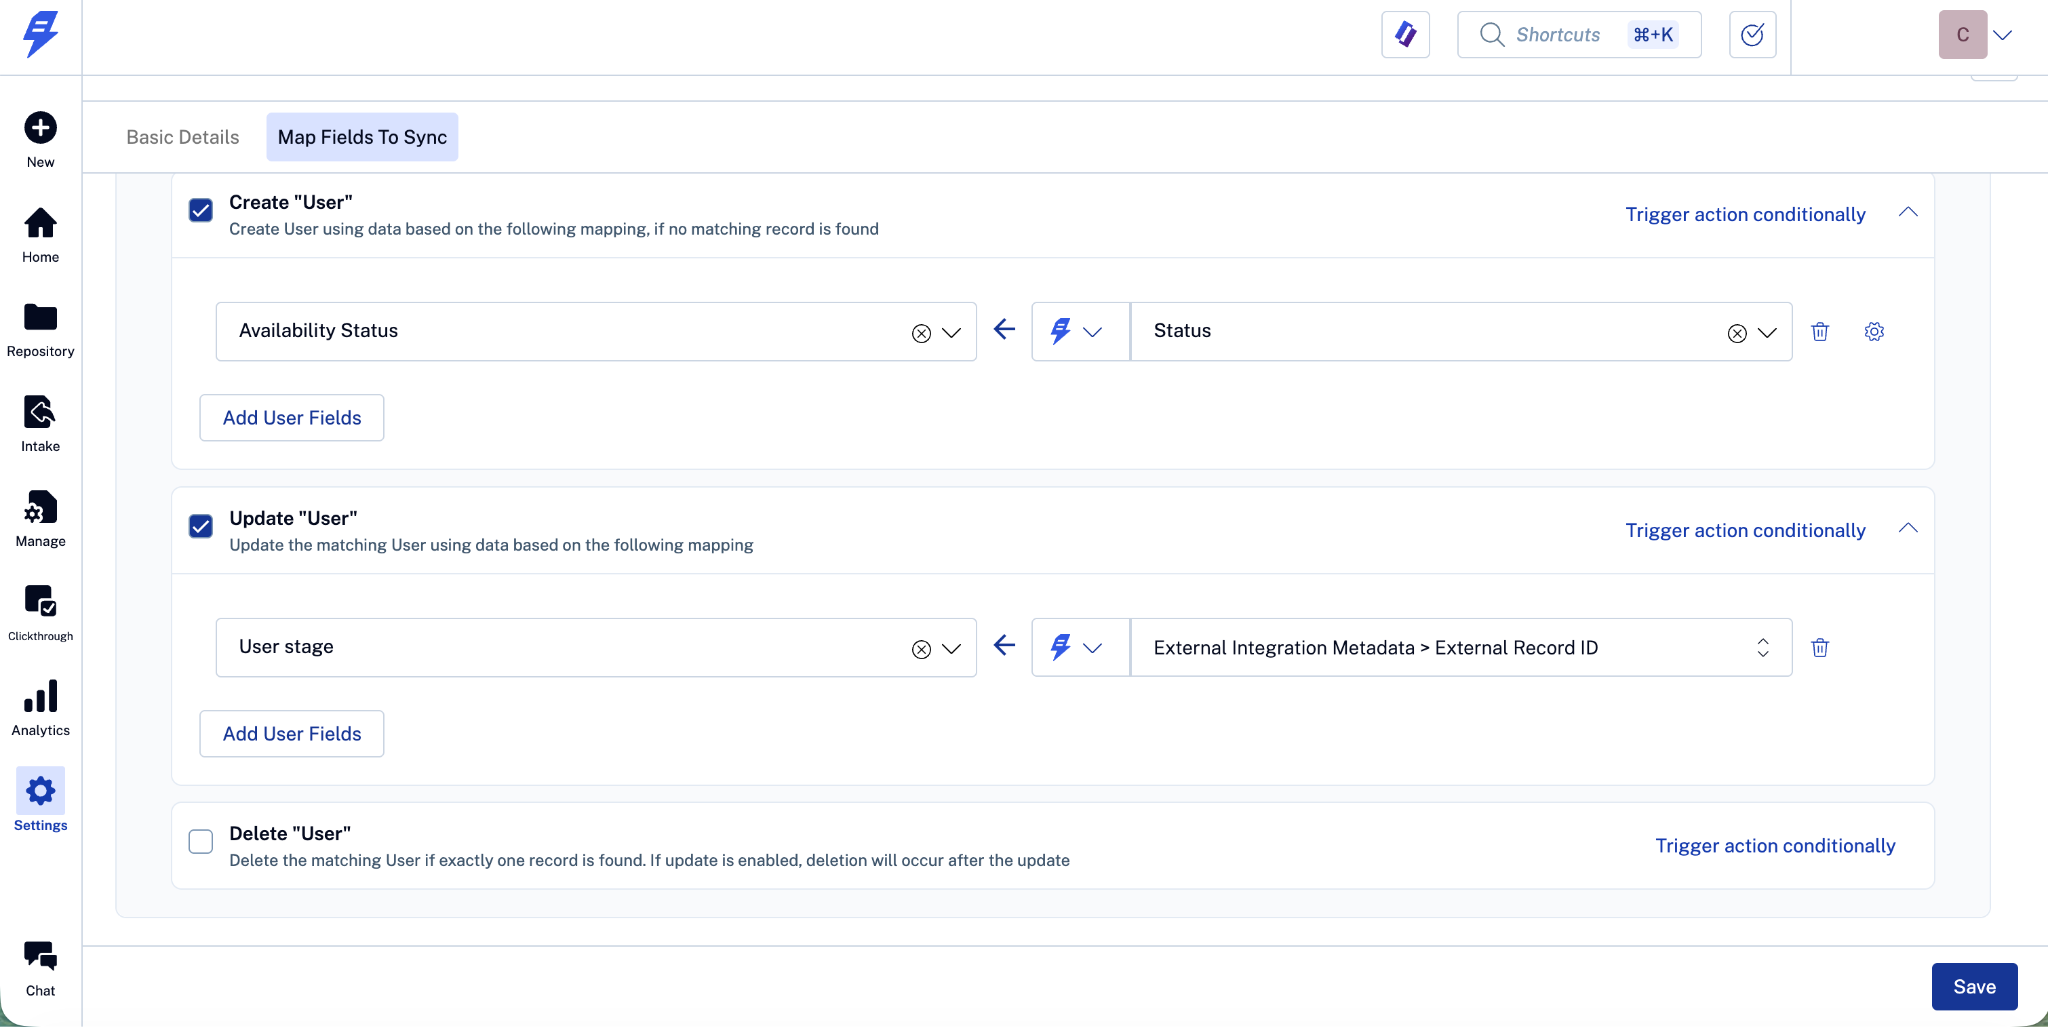Switch to the Basic Details tab
Image resolution: width=2048 pixels, height=1027 pixels.
coord(183,137)
